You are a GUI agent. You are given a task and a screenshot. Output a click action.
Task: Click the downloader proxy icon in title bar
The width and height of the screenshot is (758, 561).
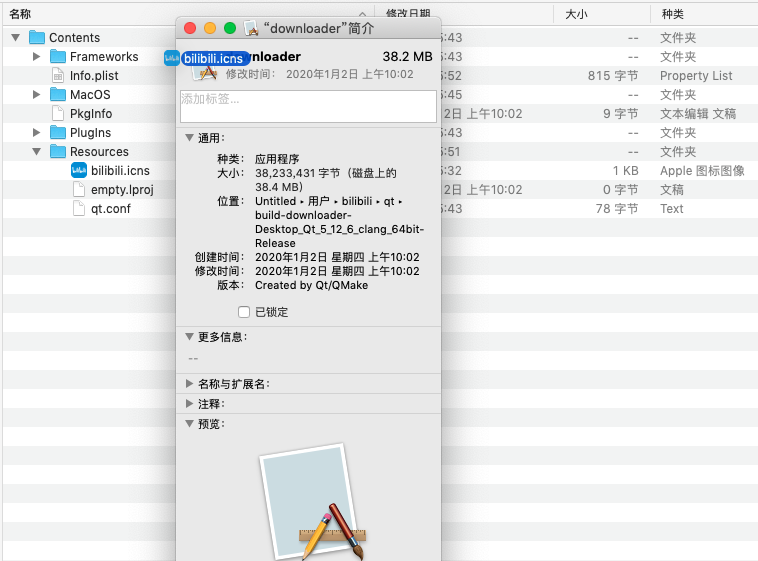pos(251,29)
